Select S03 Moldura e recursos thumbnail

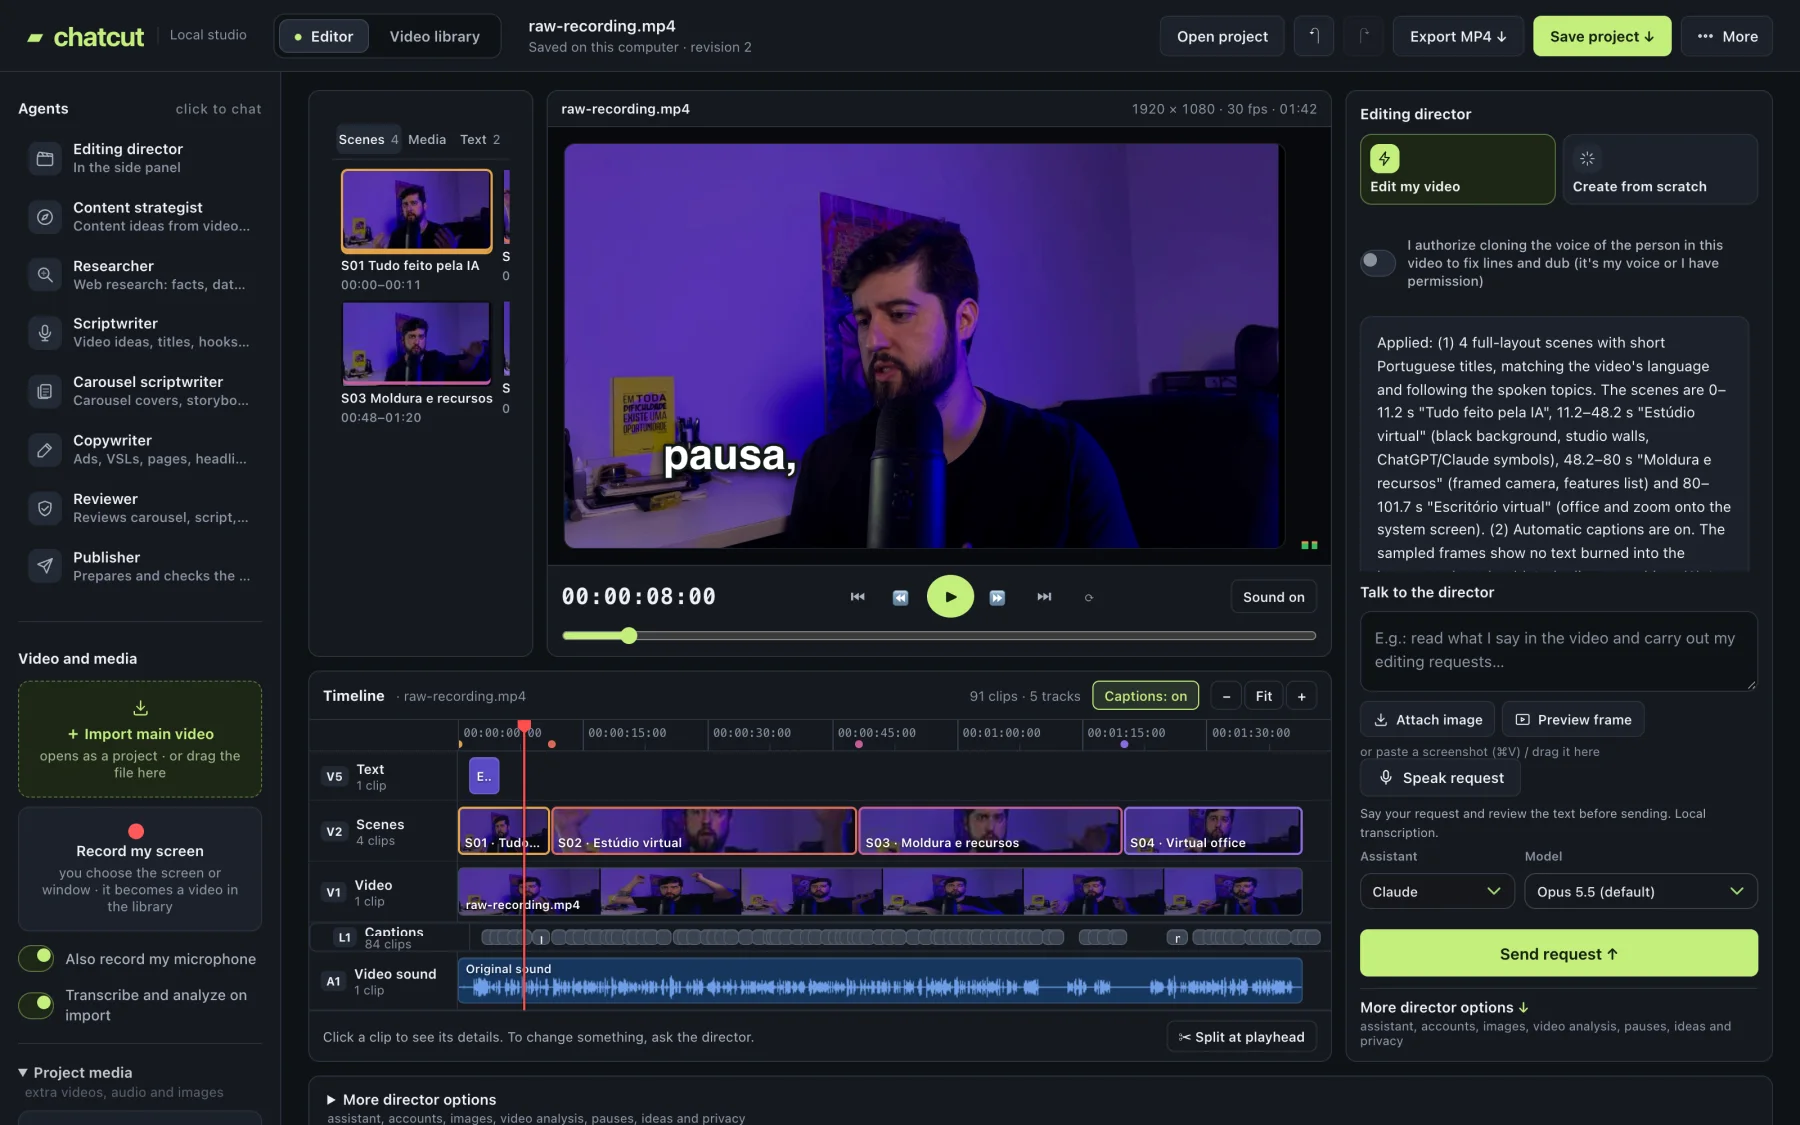(x=416, y=343)
